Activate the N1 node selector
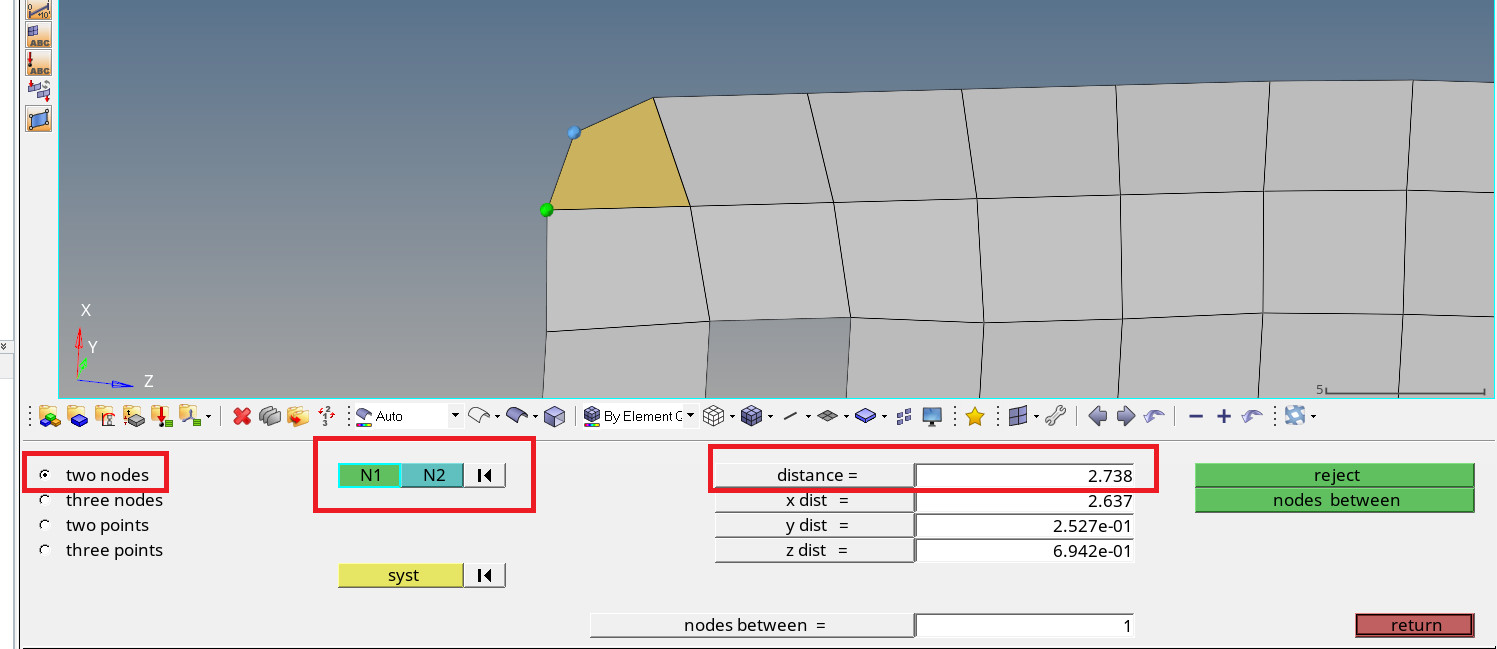 coord(368,474)
